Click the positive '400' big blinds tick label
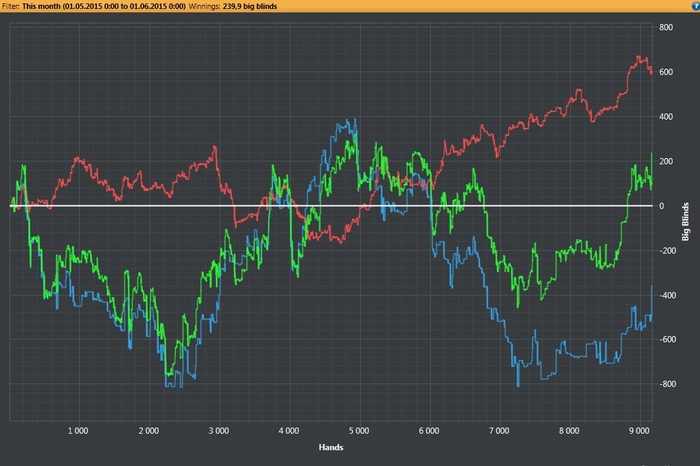The image size is (700, 466). point(666,116)
